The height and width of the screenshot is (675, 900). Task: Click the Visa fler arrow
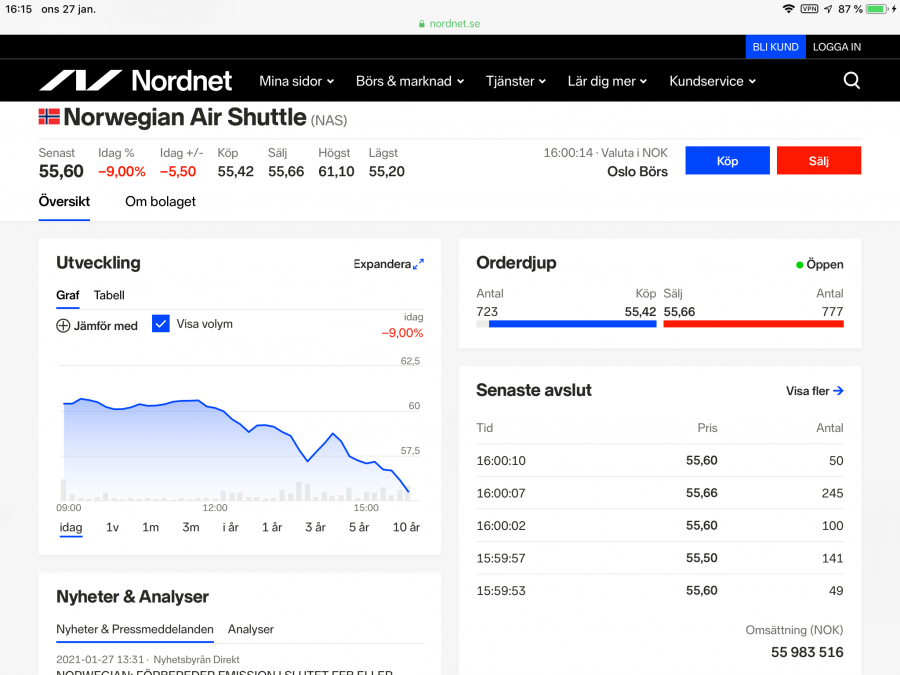[x=838, y=391]
